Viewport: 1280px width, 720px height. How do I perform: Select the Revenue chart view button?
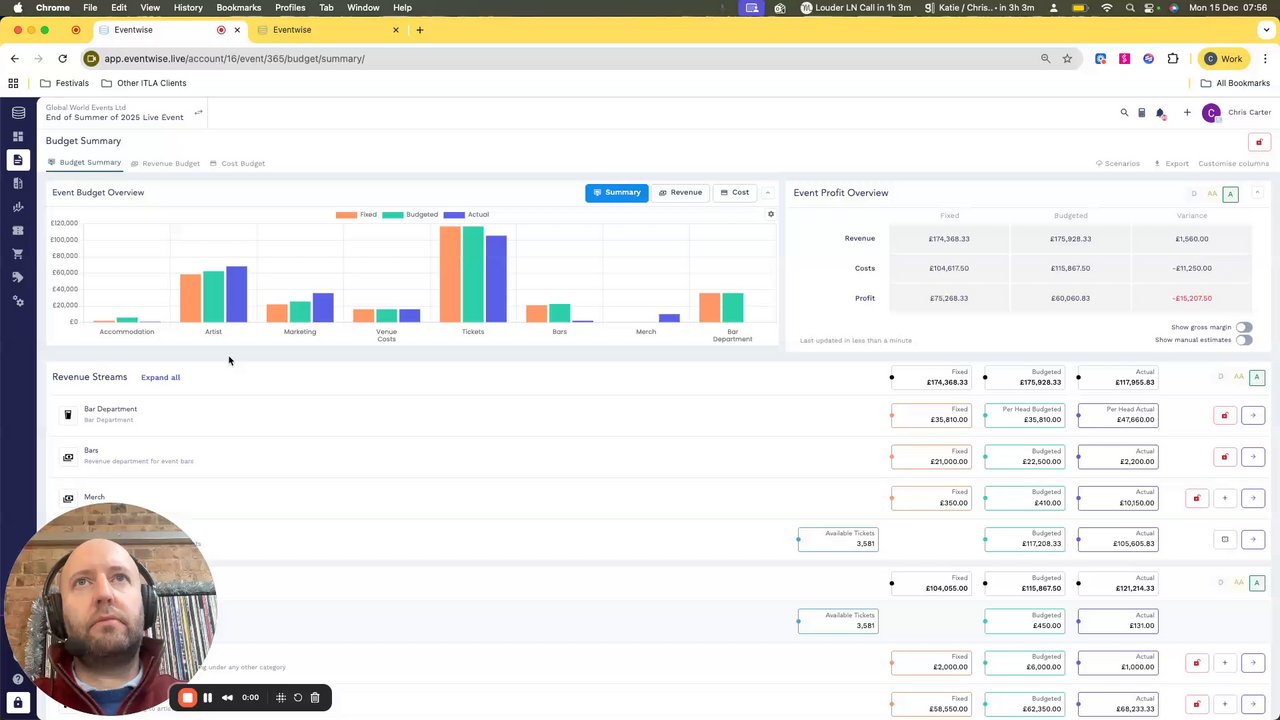[680, 192]
